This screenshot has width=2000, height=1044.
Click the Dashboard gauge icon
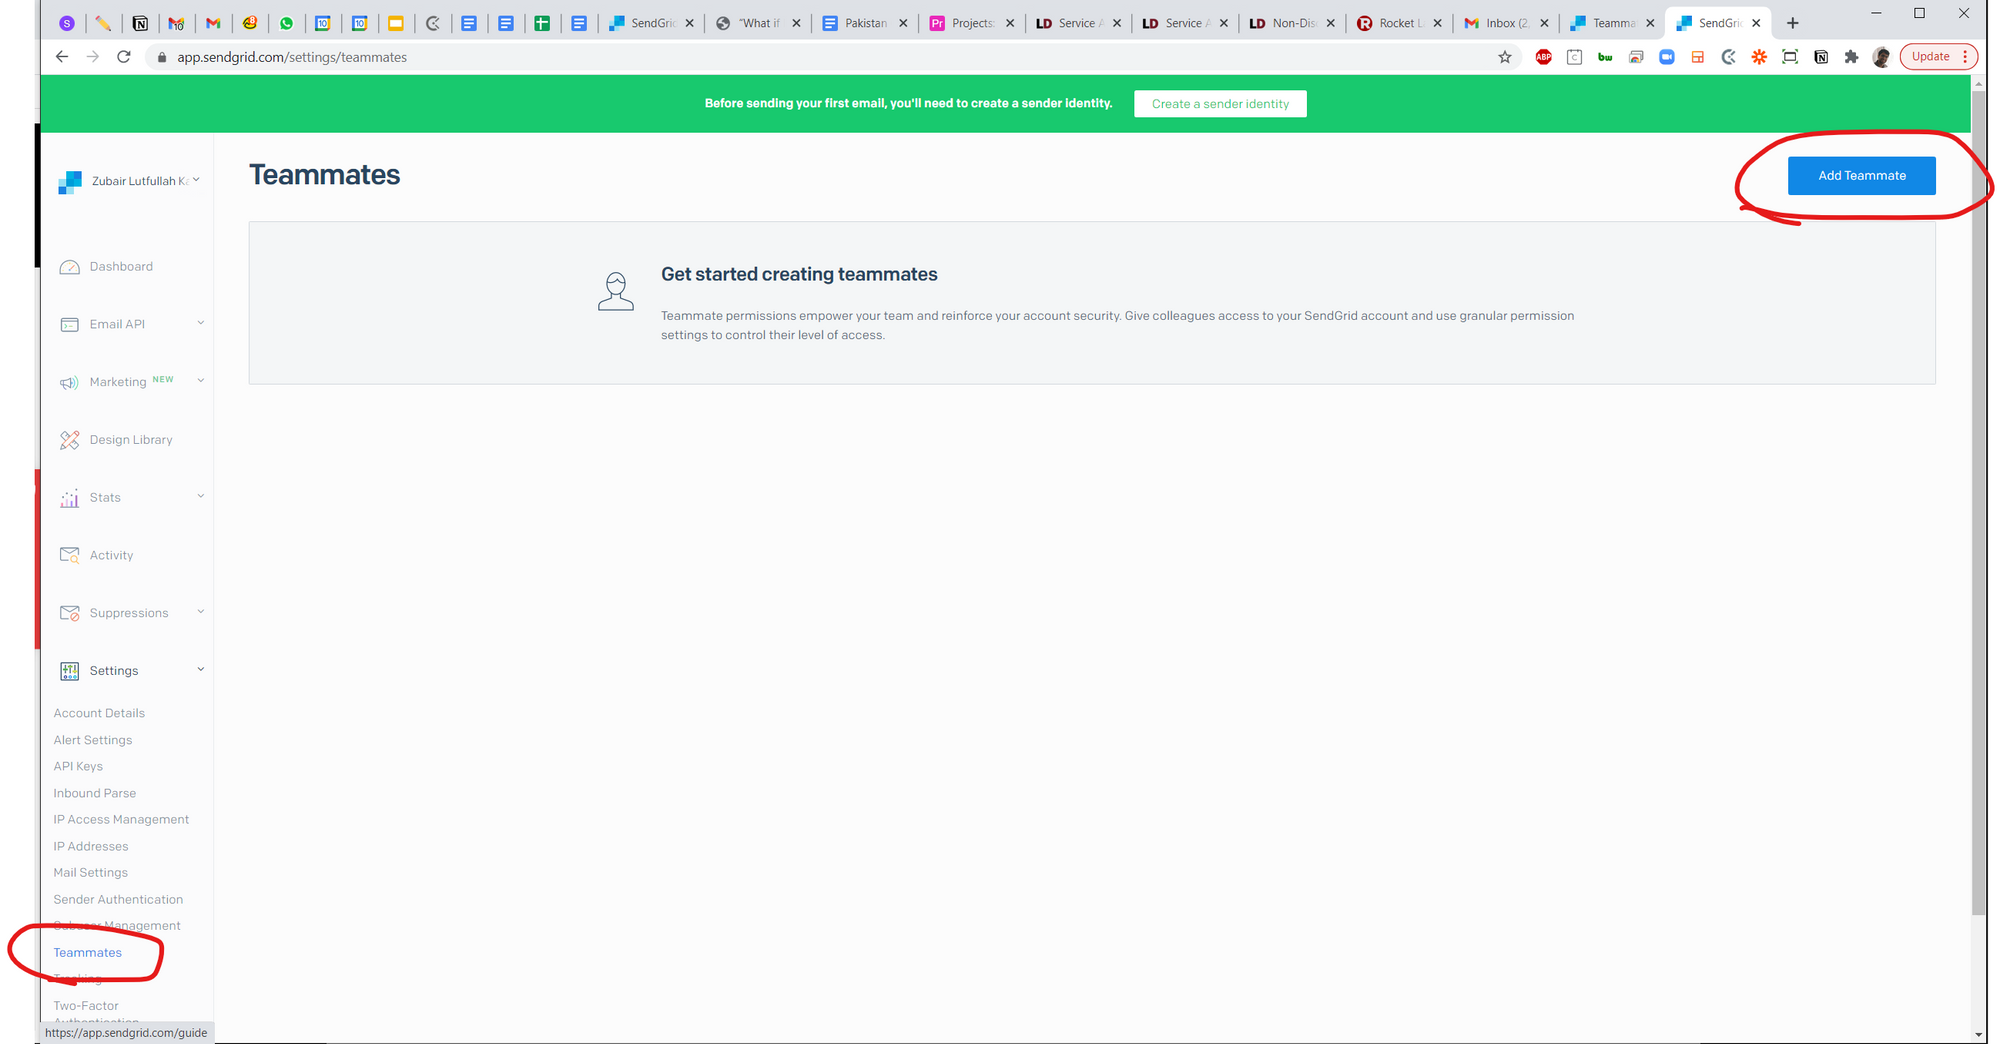(69, 267)
